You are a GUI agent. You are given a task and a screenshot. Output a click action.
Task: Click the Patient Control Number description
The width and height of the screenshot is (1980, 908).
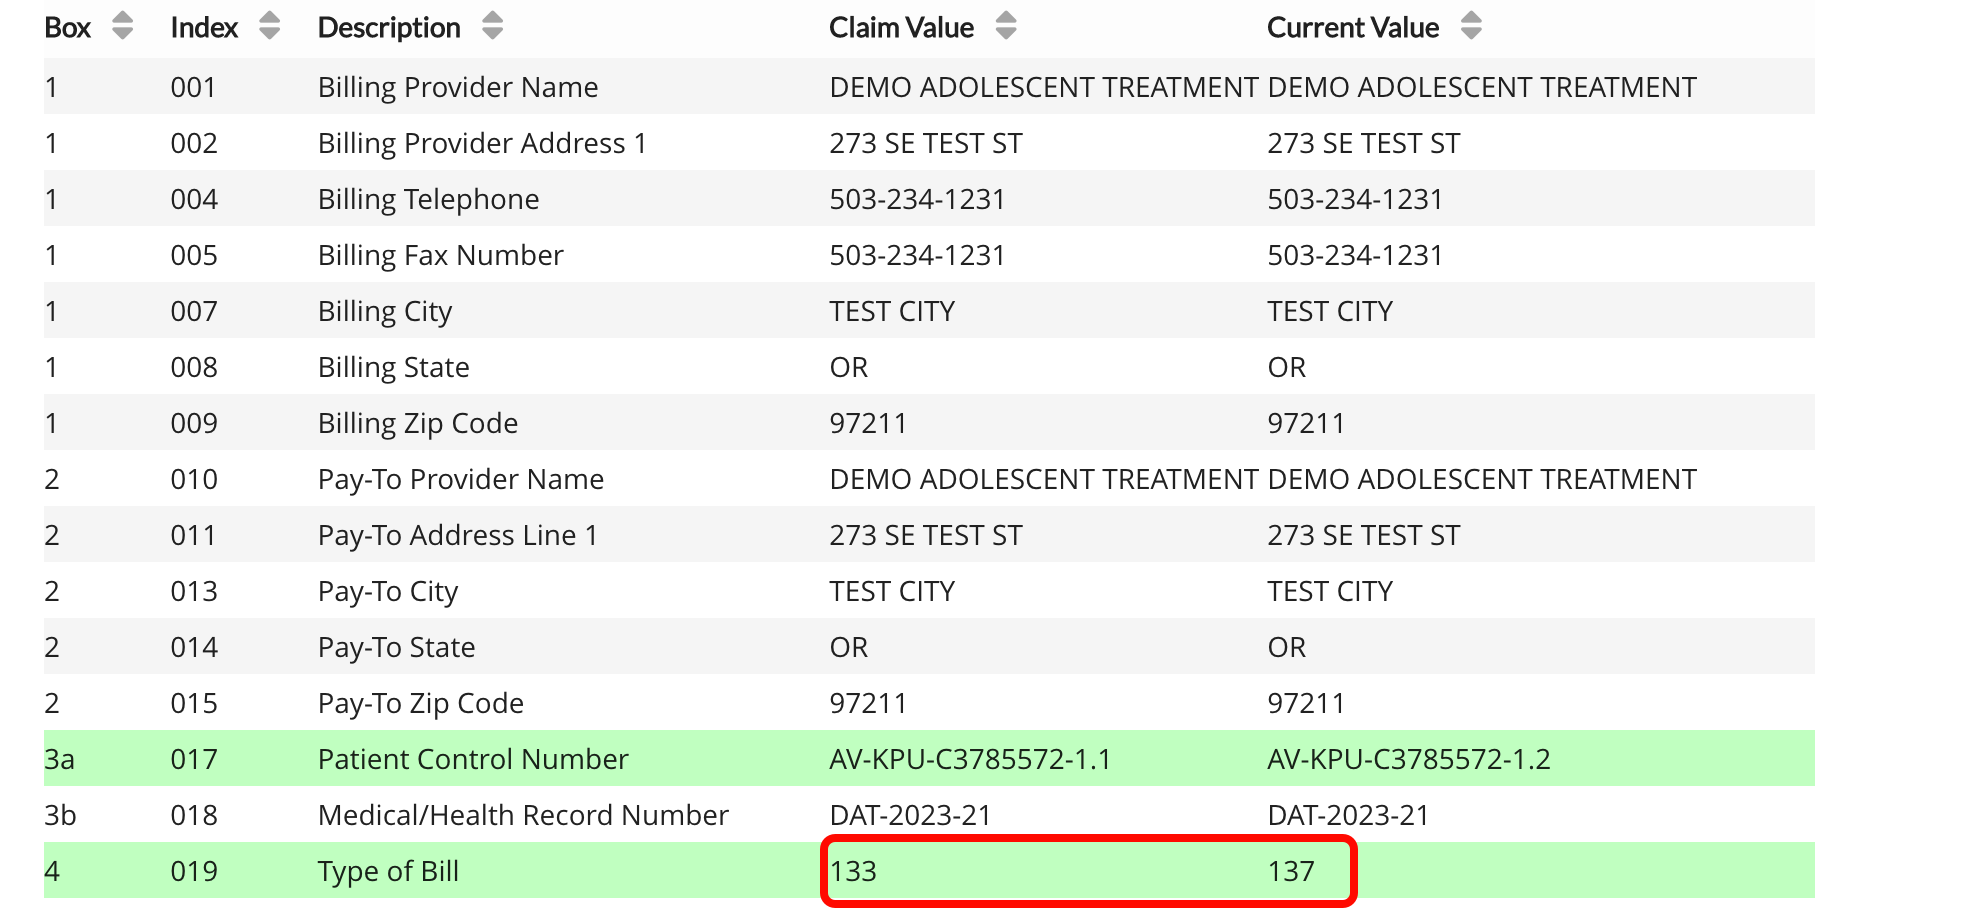[x=473, y=759]
